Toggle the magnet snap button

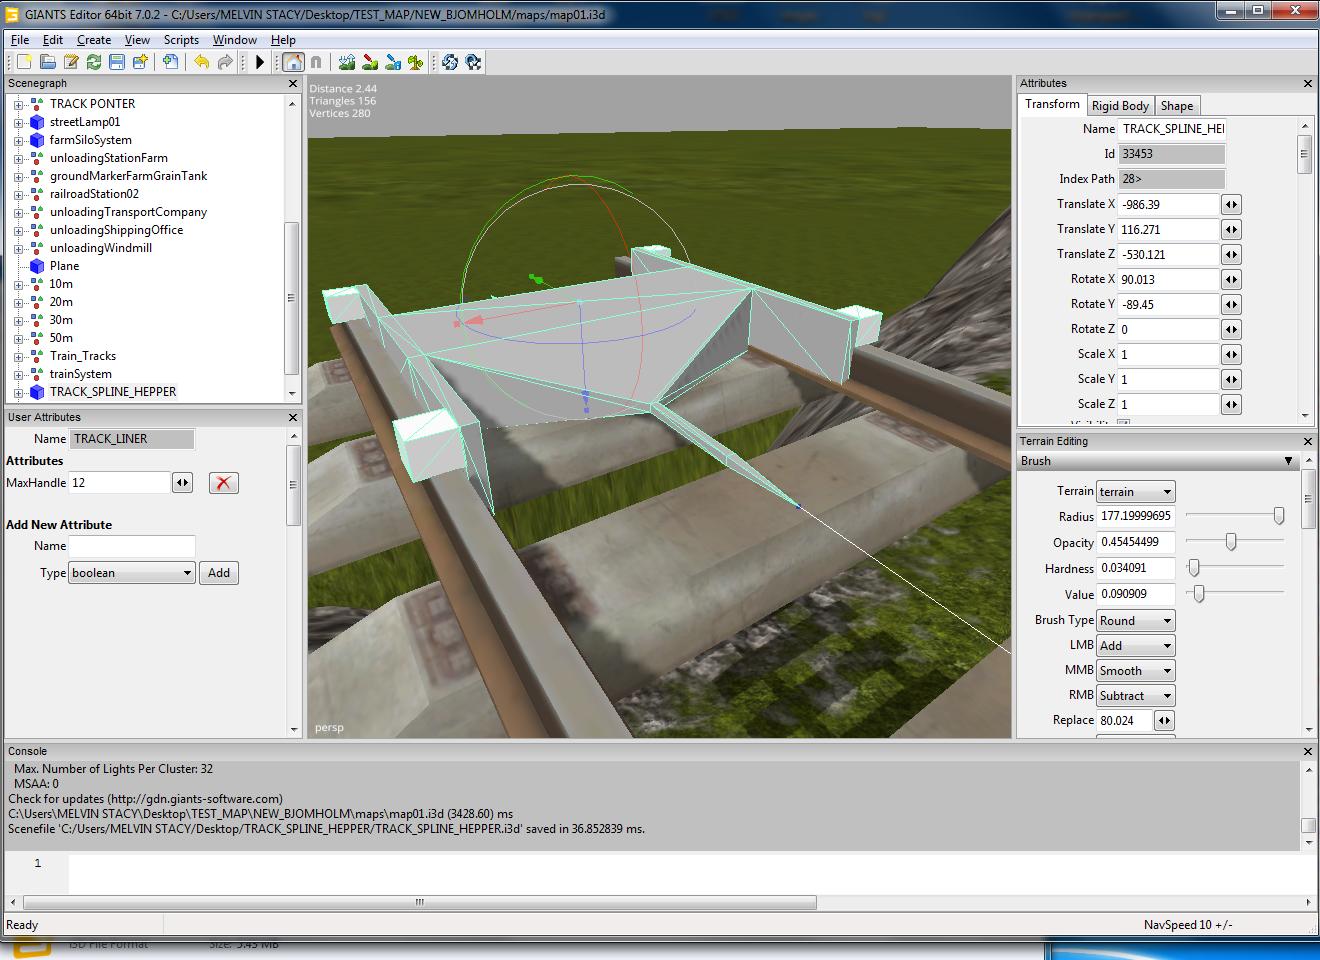click(316, 62)
